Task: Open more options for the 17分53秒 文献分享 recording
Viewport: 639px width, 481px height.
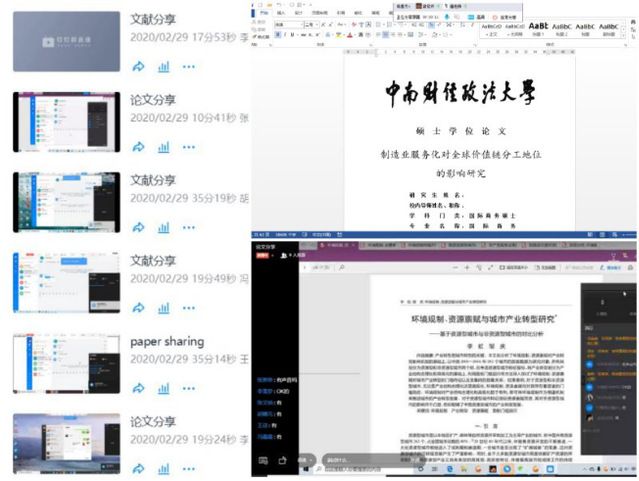Action: pyautogui.click(x=188, y=66)
